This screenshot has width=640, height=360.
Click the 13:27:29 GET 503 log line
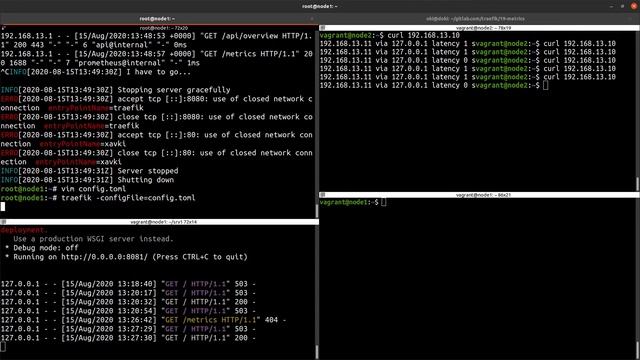(128, 329)
